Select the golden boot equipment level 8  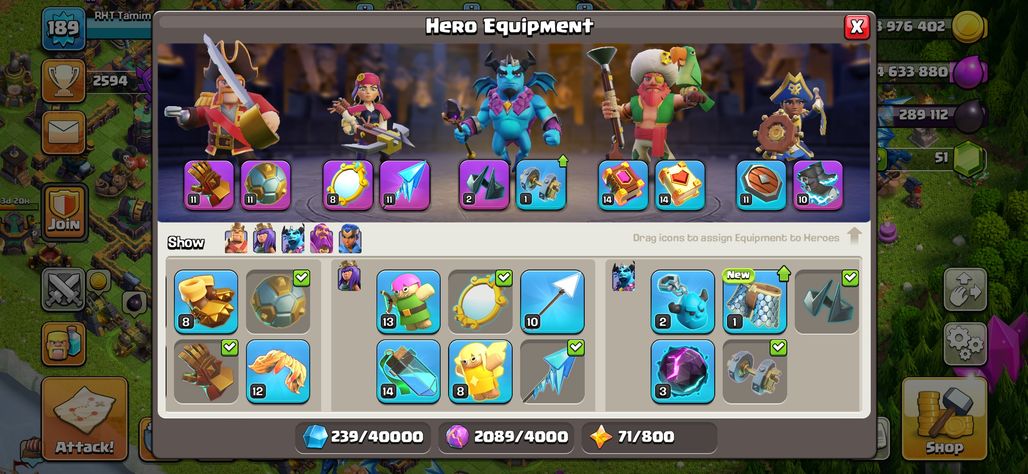[206, 302]
